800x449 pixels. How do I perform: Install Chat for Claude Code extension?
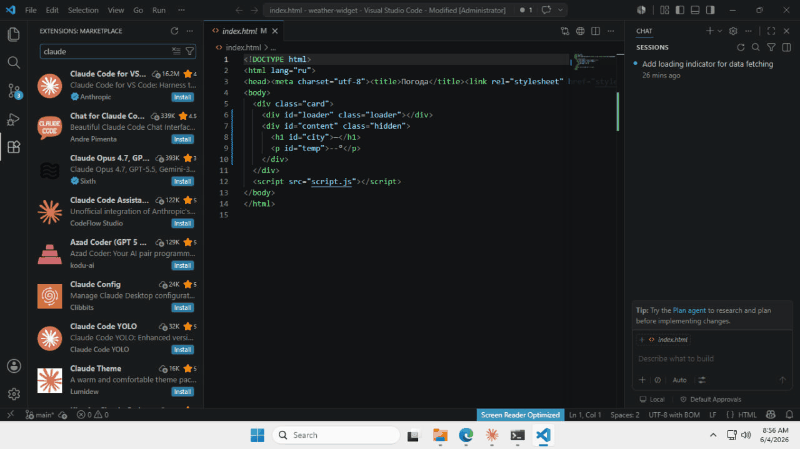click(182, 139)
